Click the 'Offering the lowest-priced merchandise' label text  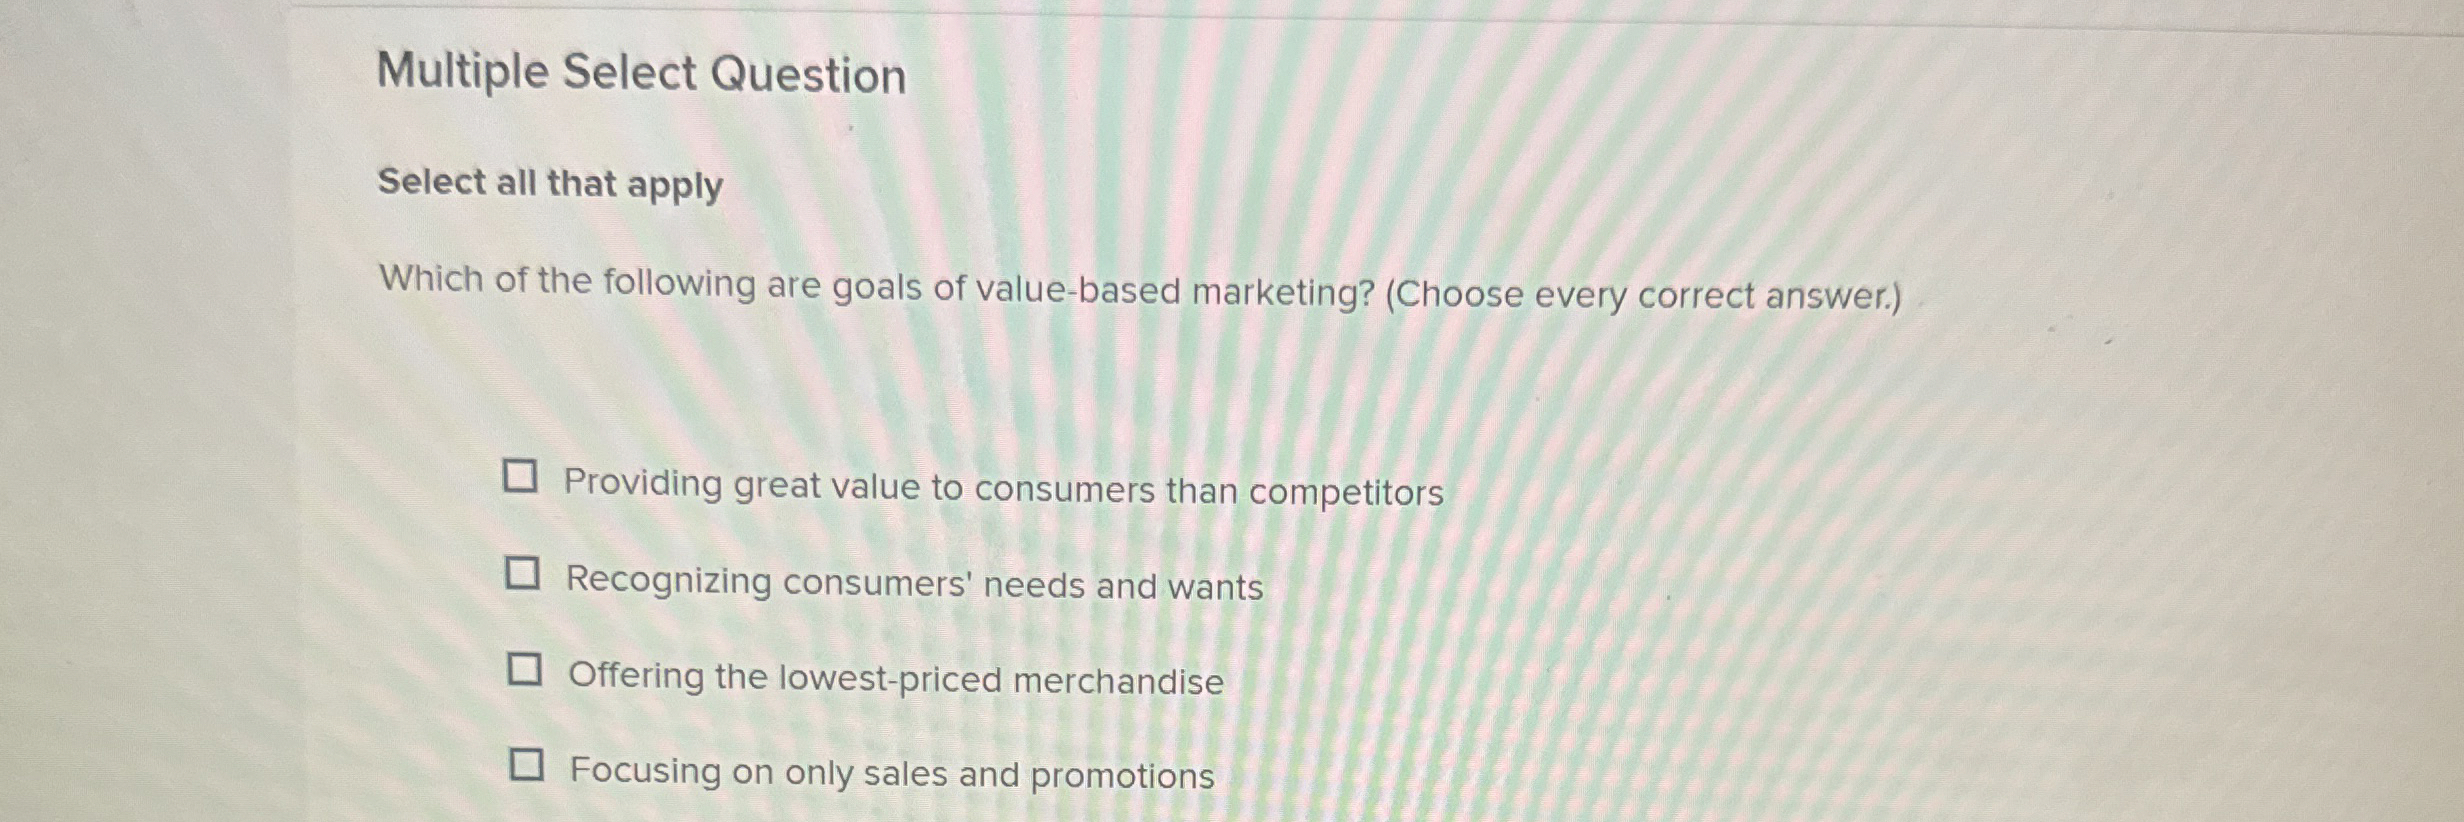895,676
